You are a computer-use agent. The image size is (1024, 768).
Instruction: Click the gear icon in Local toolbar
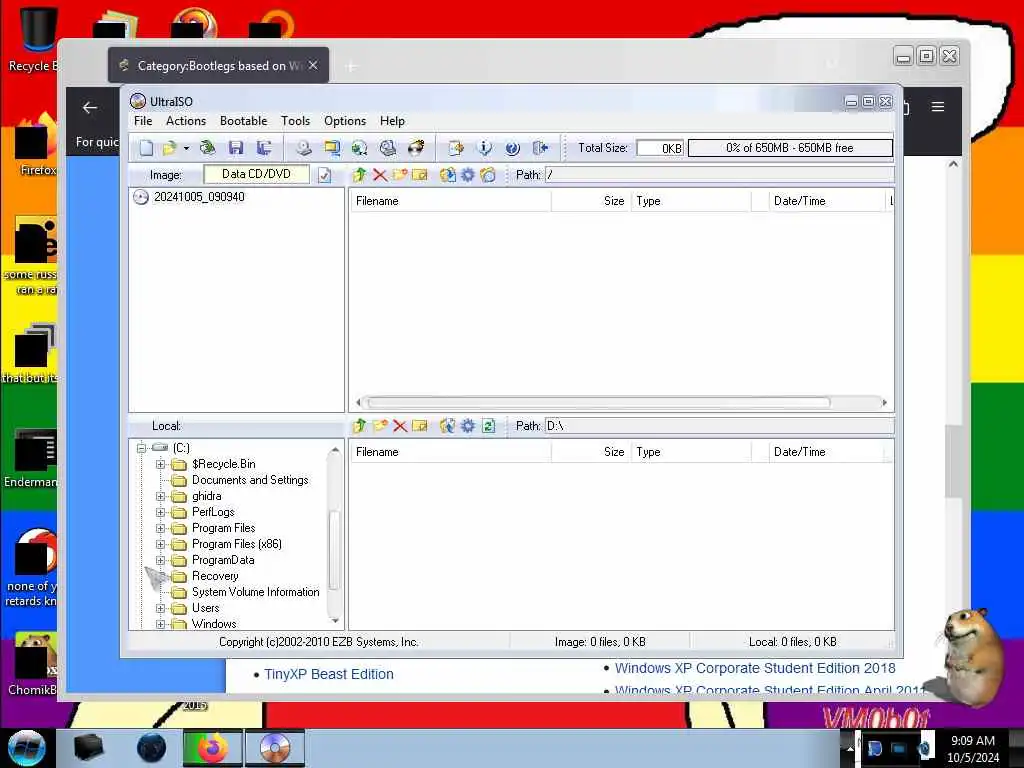click(468, 426)
